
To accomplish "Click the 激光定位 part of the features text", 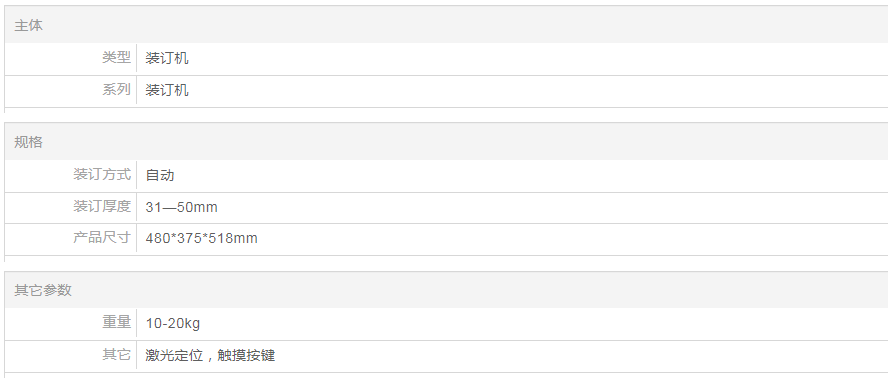I will click(174, 356).
